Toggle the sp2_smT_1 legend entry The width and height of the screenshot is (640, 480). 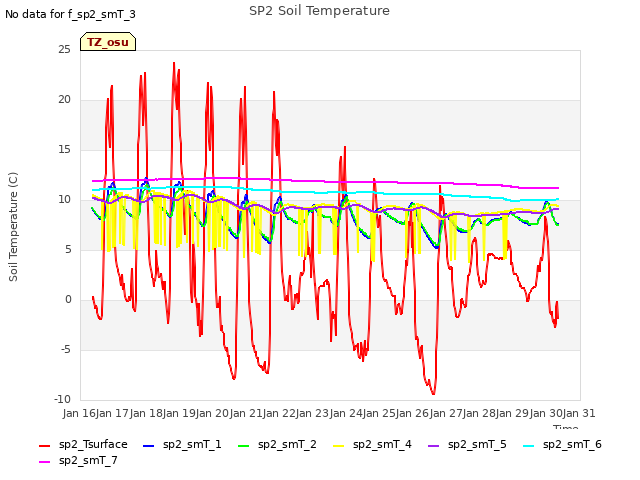(x=182, y=444)
